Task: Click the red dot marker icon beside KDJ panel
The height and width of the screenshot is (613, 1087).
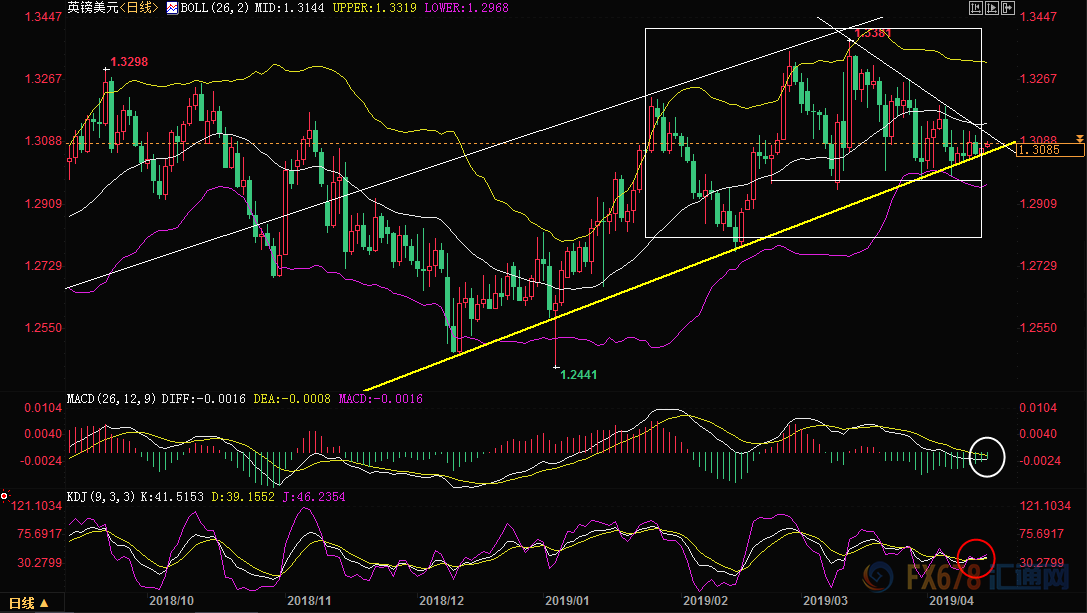Action: pyautogui.click(x=5, y=496)
